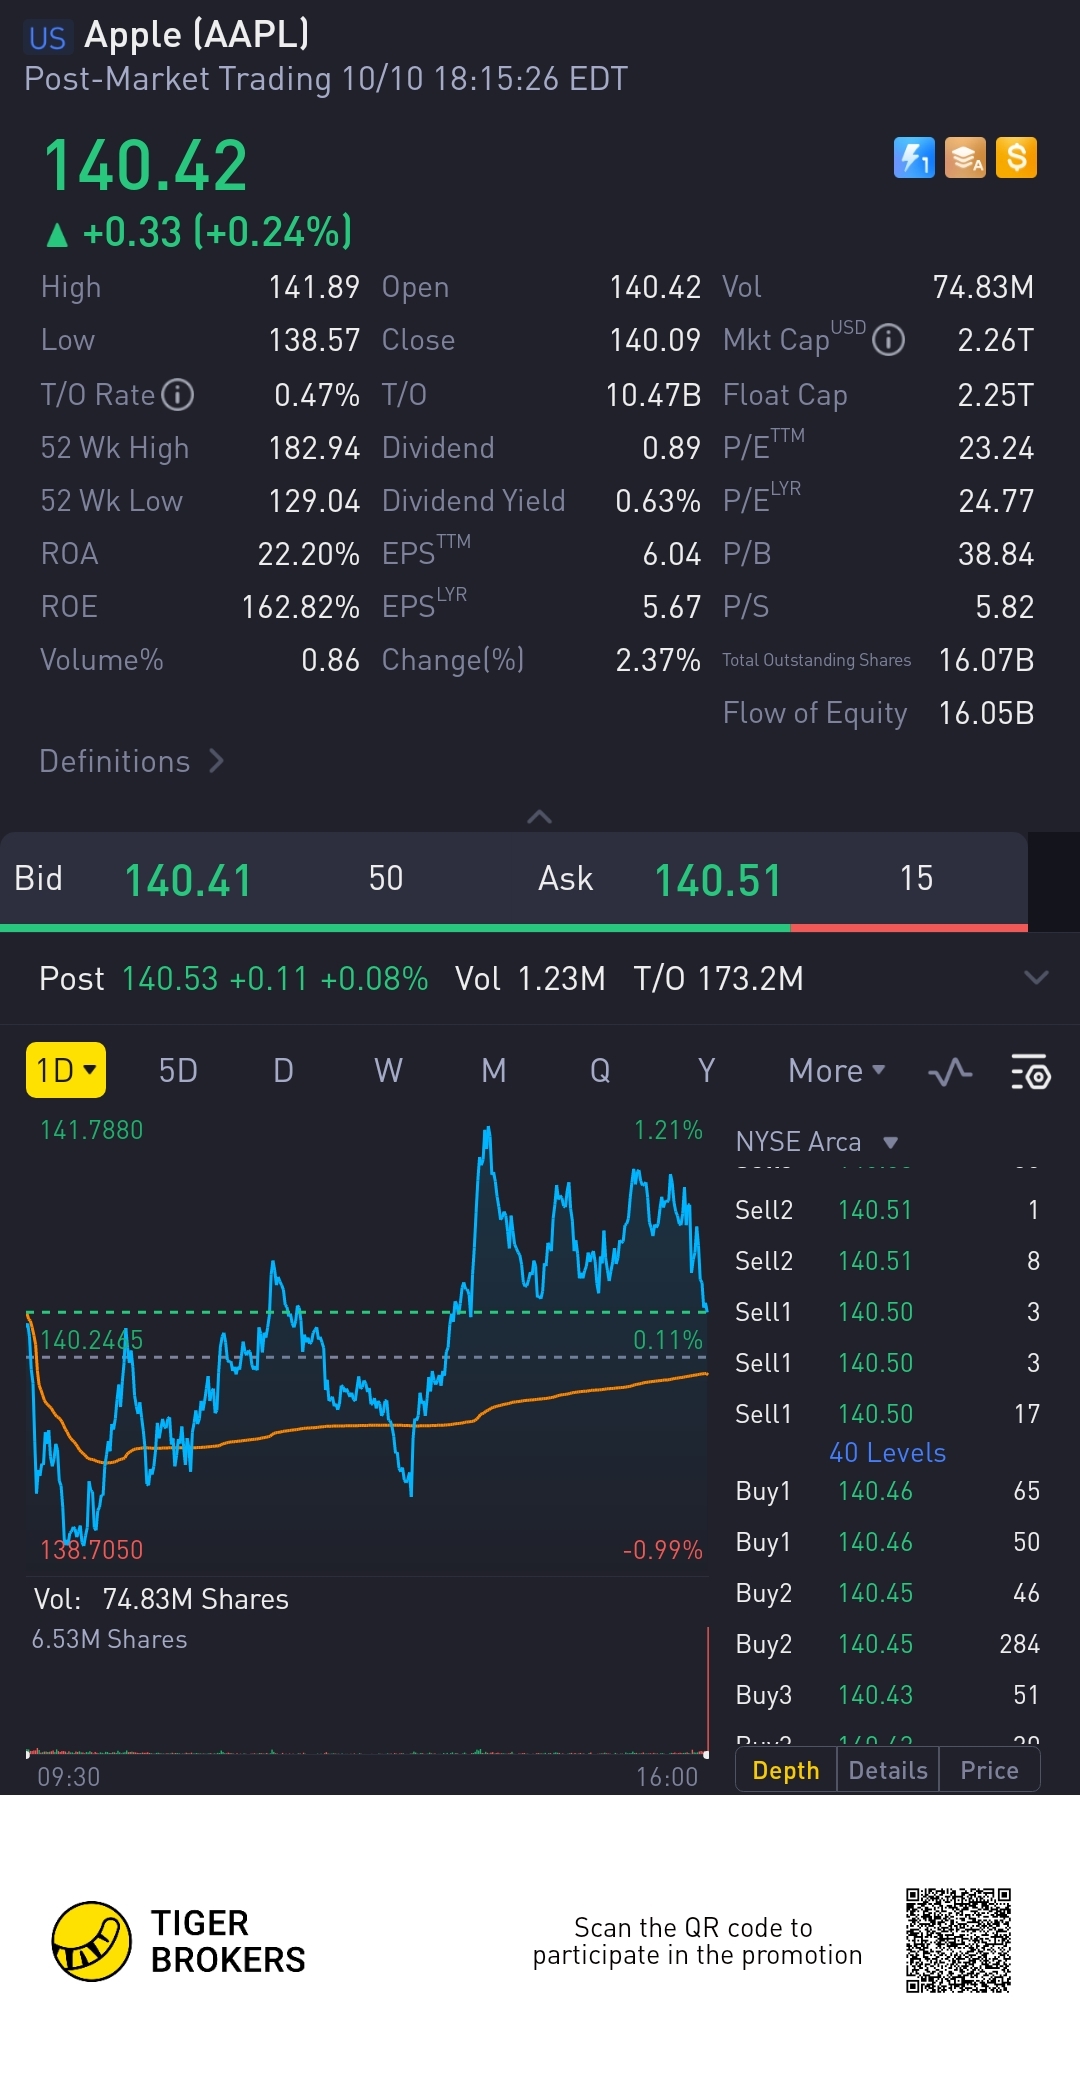
Task: Expand the Post market row chevron
Action: click(1036, 978)
